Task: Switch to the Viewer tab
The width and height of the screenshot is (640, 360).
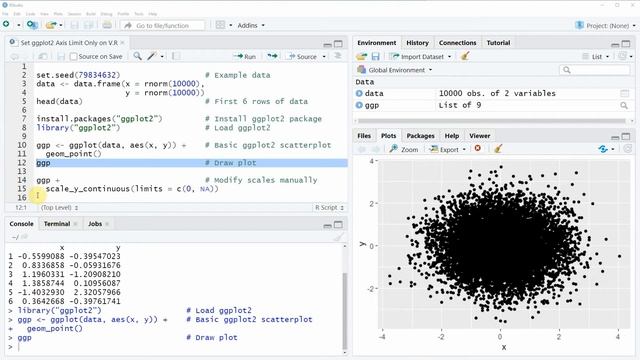Action: pos(480,136)
